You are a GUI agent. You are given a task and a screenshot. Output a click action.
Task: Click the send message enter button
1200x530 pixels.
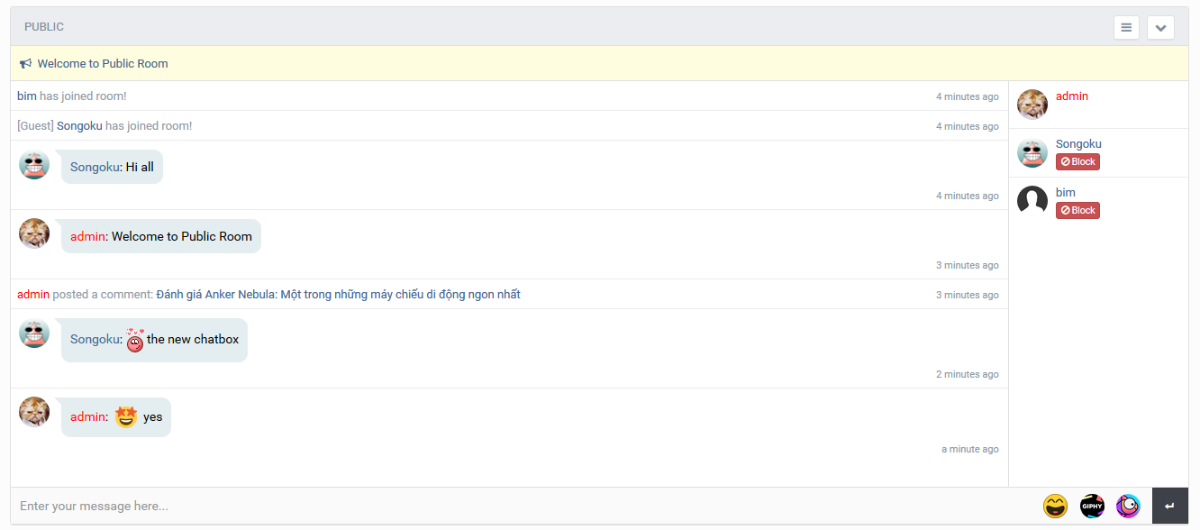[1169, 506]
